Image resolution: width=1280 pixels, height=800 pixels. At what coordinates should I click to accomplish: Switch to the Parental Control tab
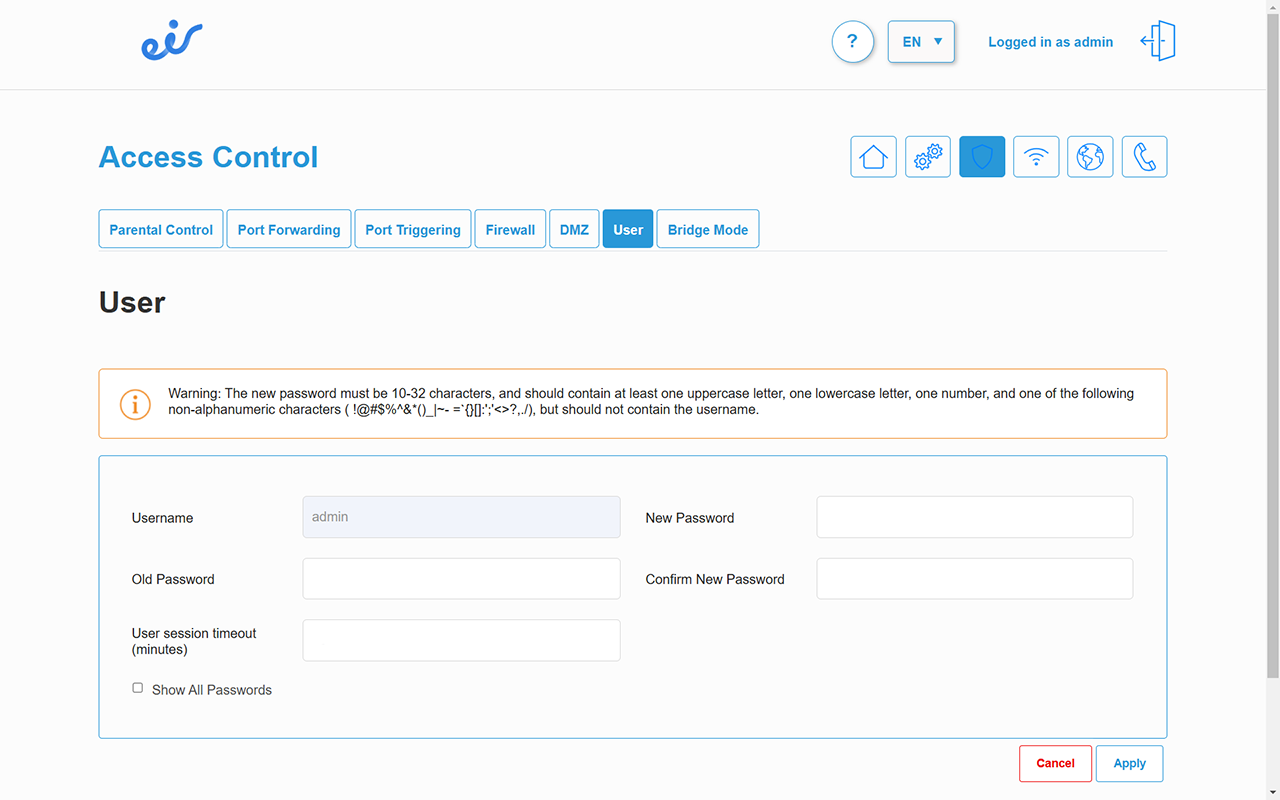click(x=161, y=229)
